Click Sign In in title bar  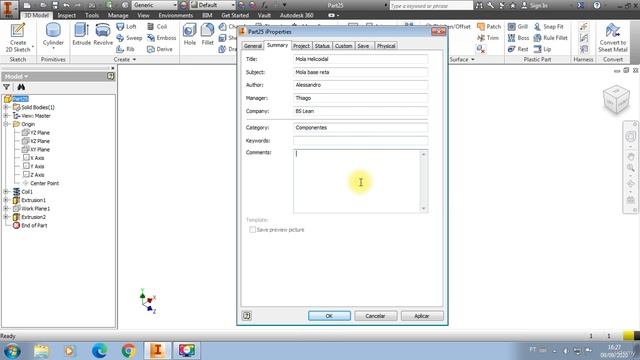(535, 5)
